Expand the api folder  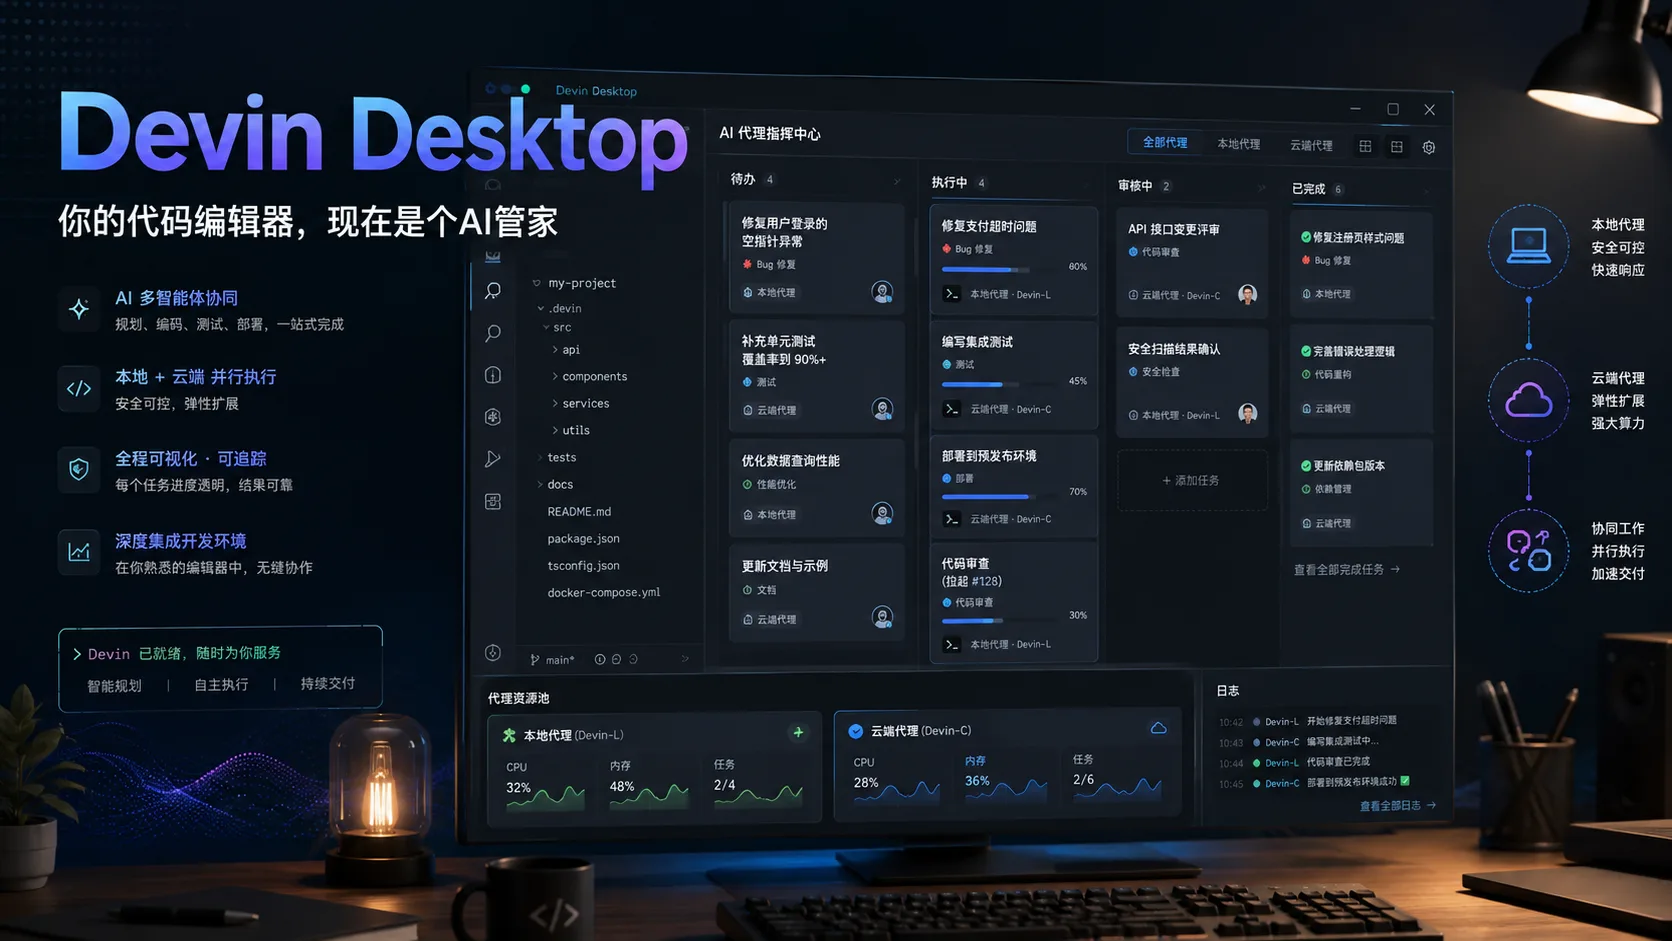555,350
